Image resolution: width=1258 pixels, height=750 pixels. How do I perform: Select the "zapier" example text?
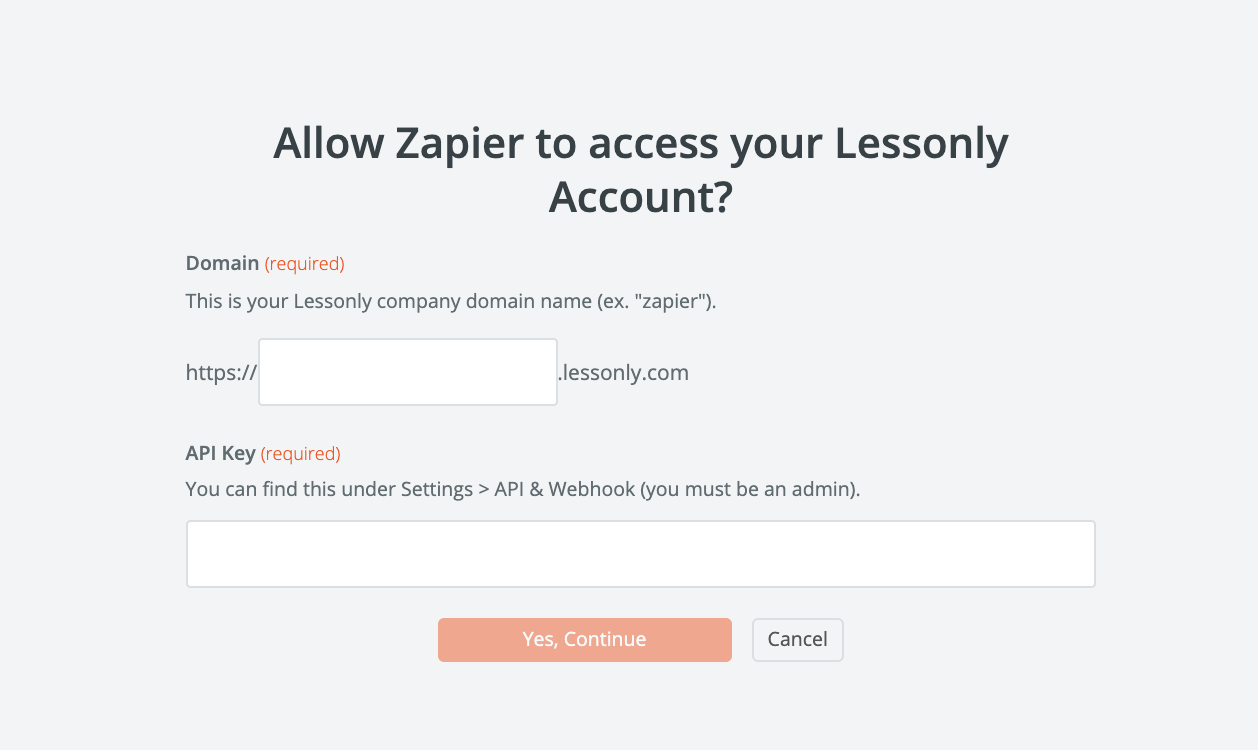(675, 301)
